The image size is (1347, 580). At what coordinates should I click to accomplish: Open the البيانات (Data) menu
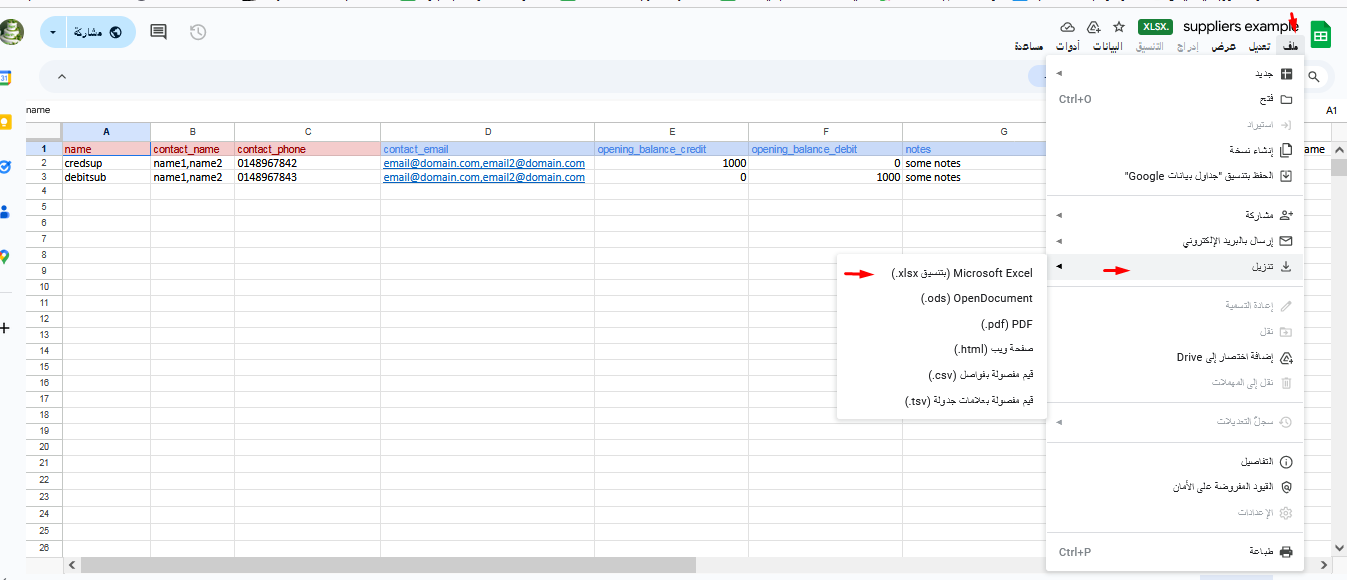coord(1107,46)
